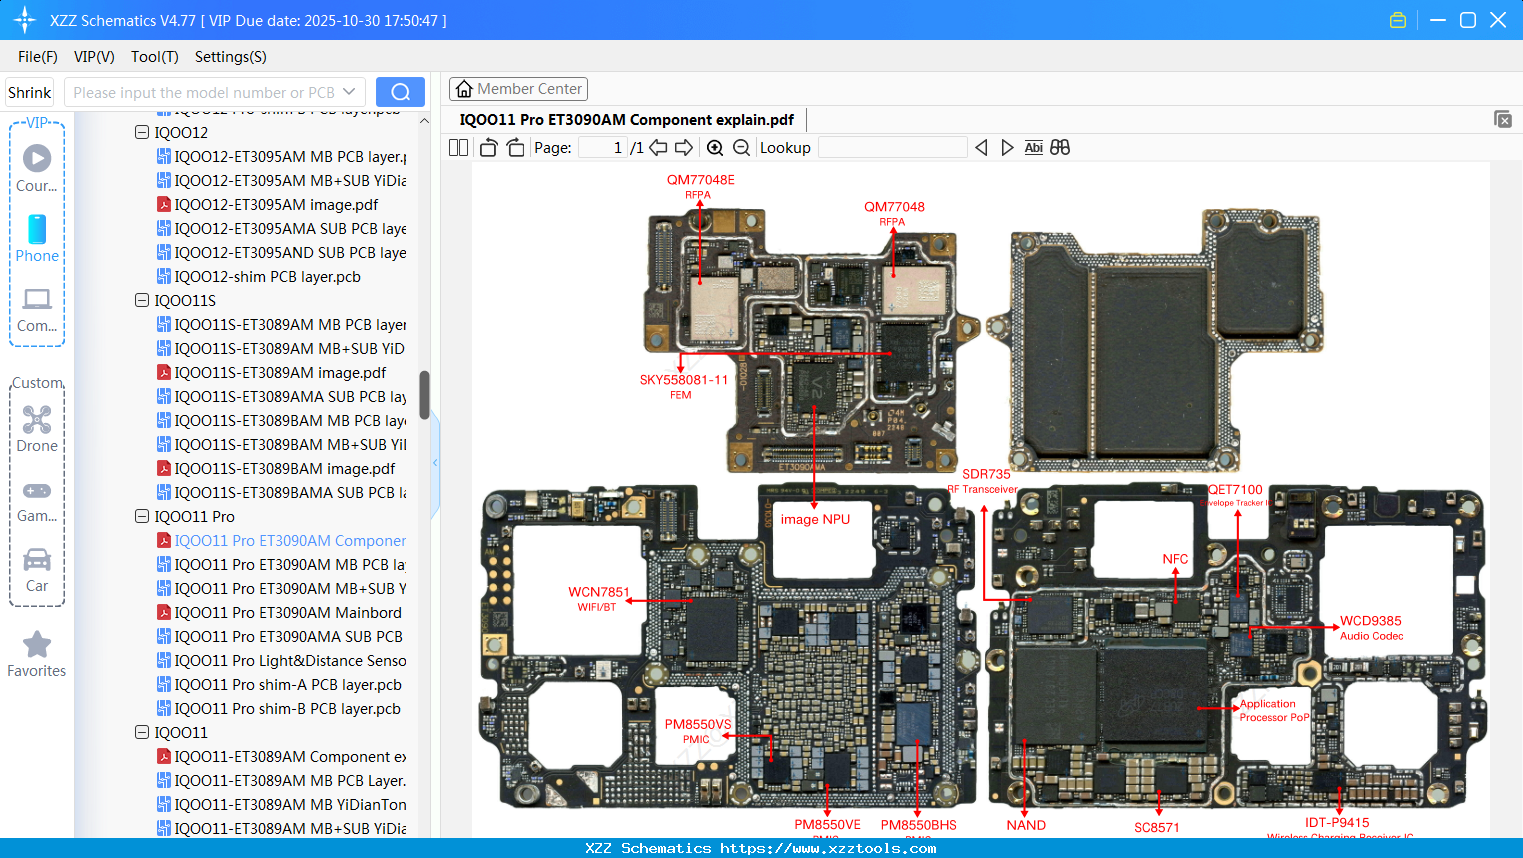Go to the next page arrow
1523x858 pixels.
click(x=684, y=147)
